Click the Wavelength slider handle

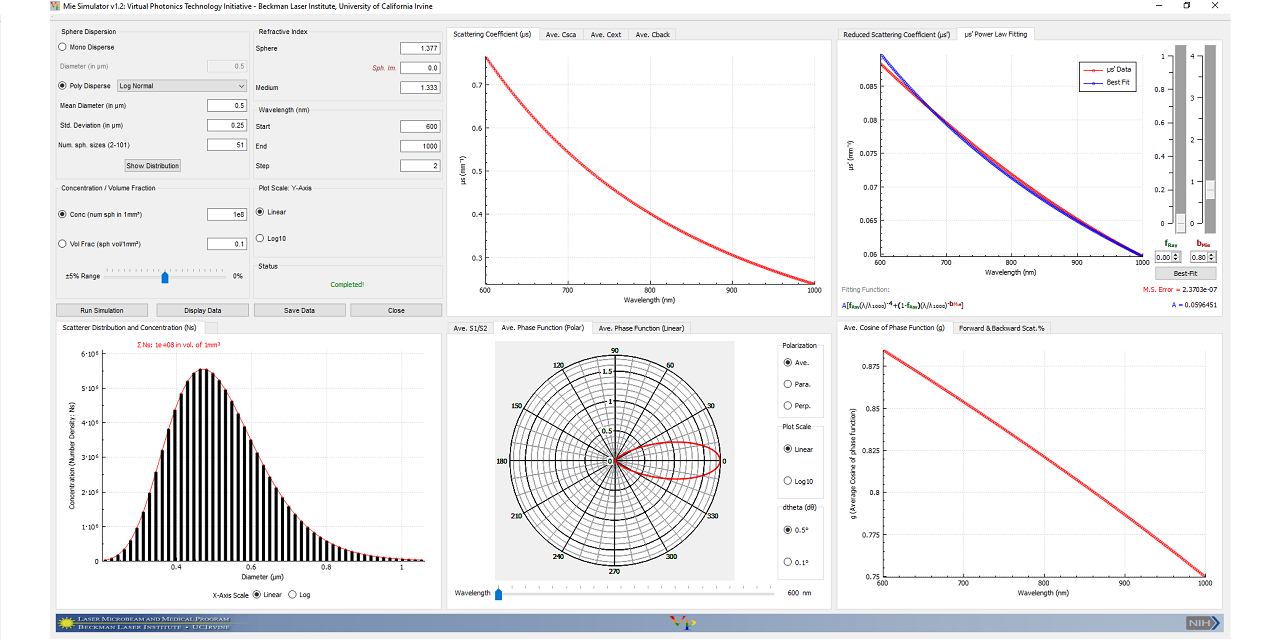tap(497, 592)
